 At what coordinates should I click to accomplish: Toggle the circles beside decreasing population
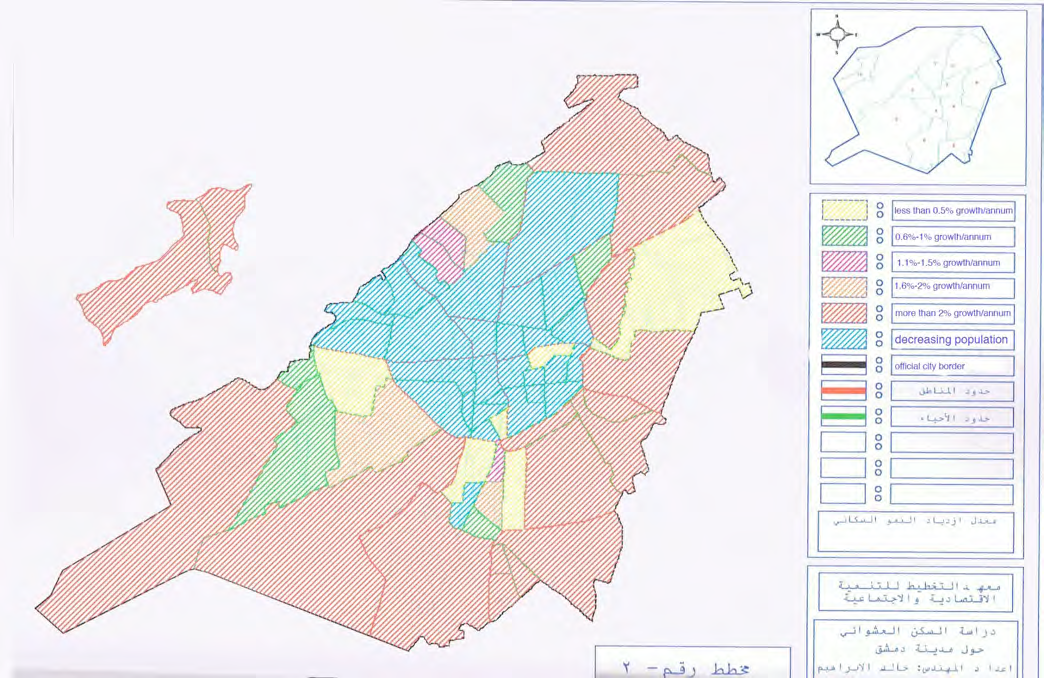(x=878, y=339)
